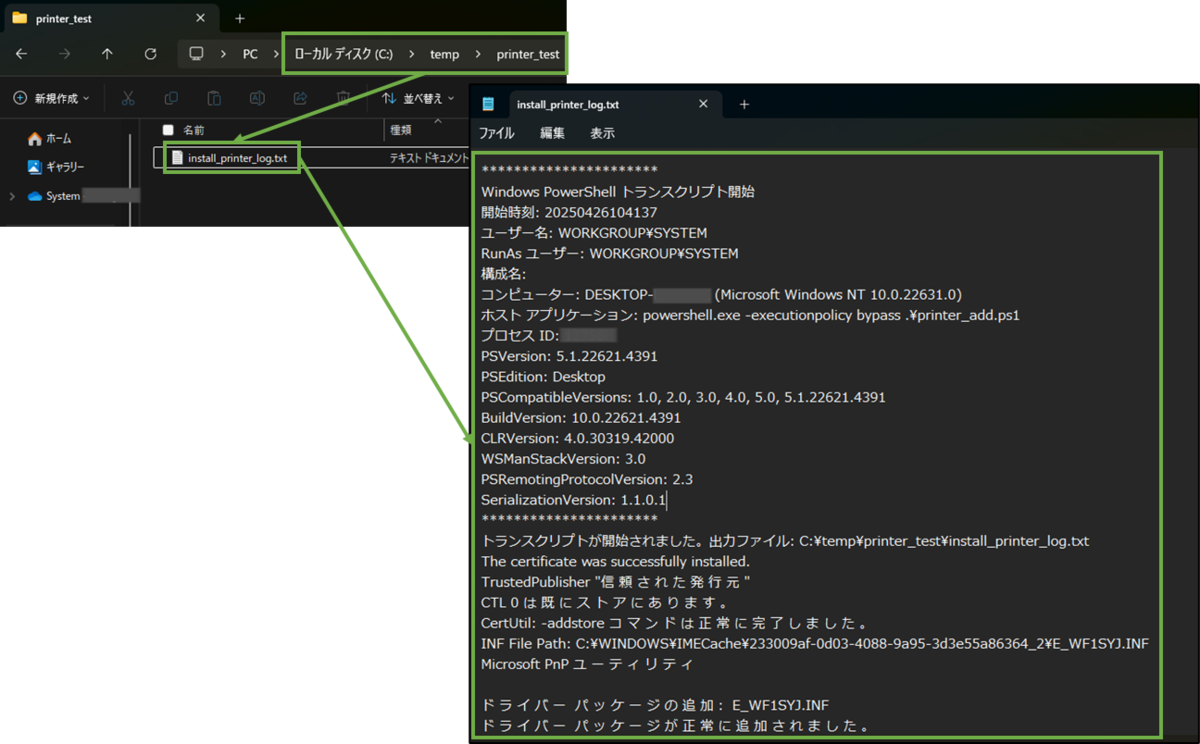Click line The certificate was successfully installed.
1200x744 pixels.
tap(615, 561)
